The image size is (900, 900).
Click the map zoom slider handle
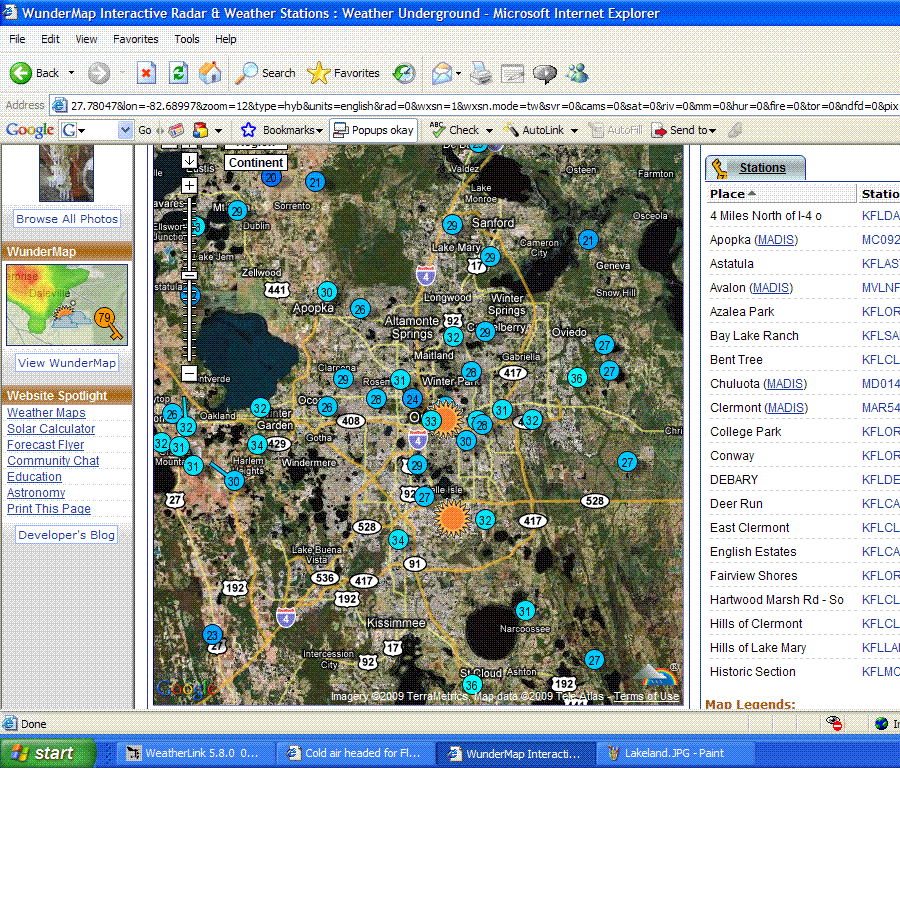pos(189,274)
